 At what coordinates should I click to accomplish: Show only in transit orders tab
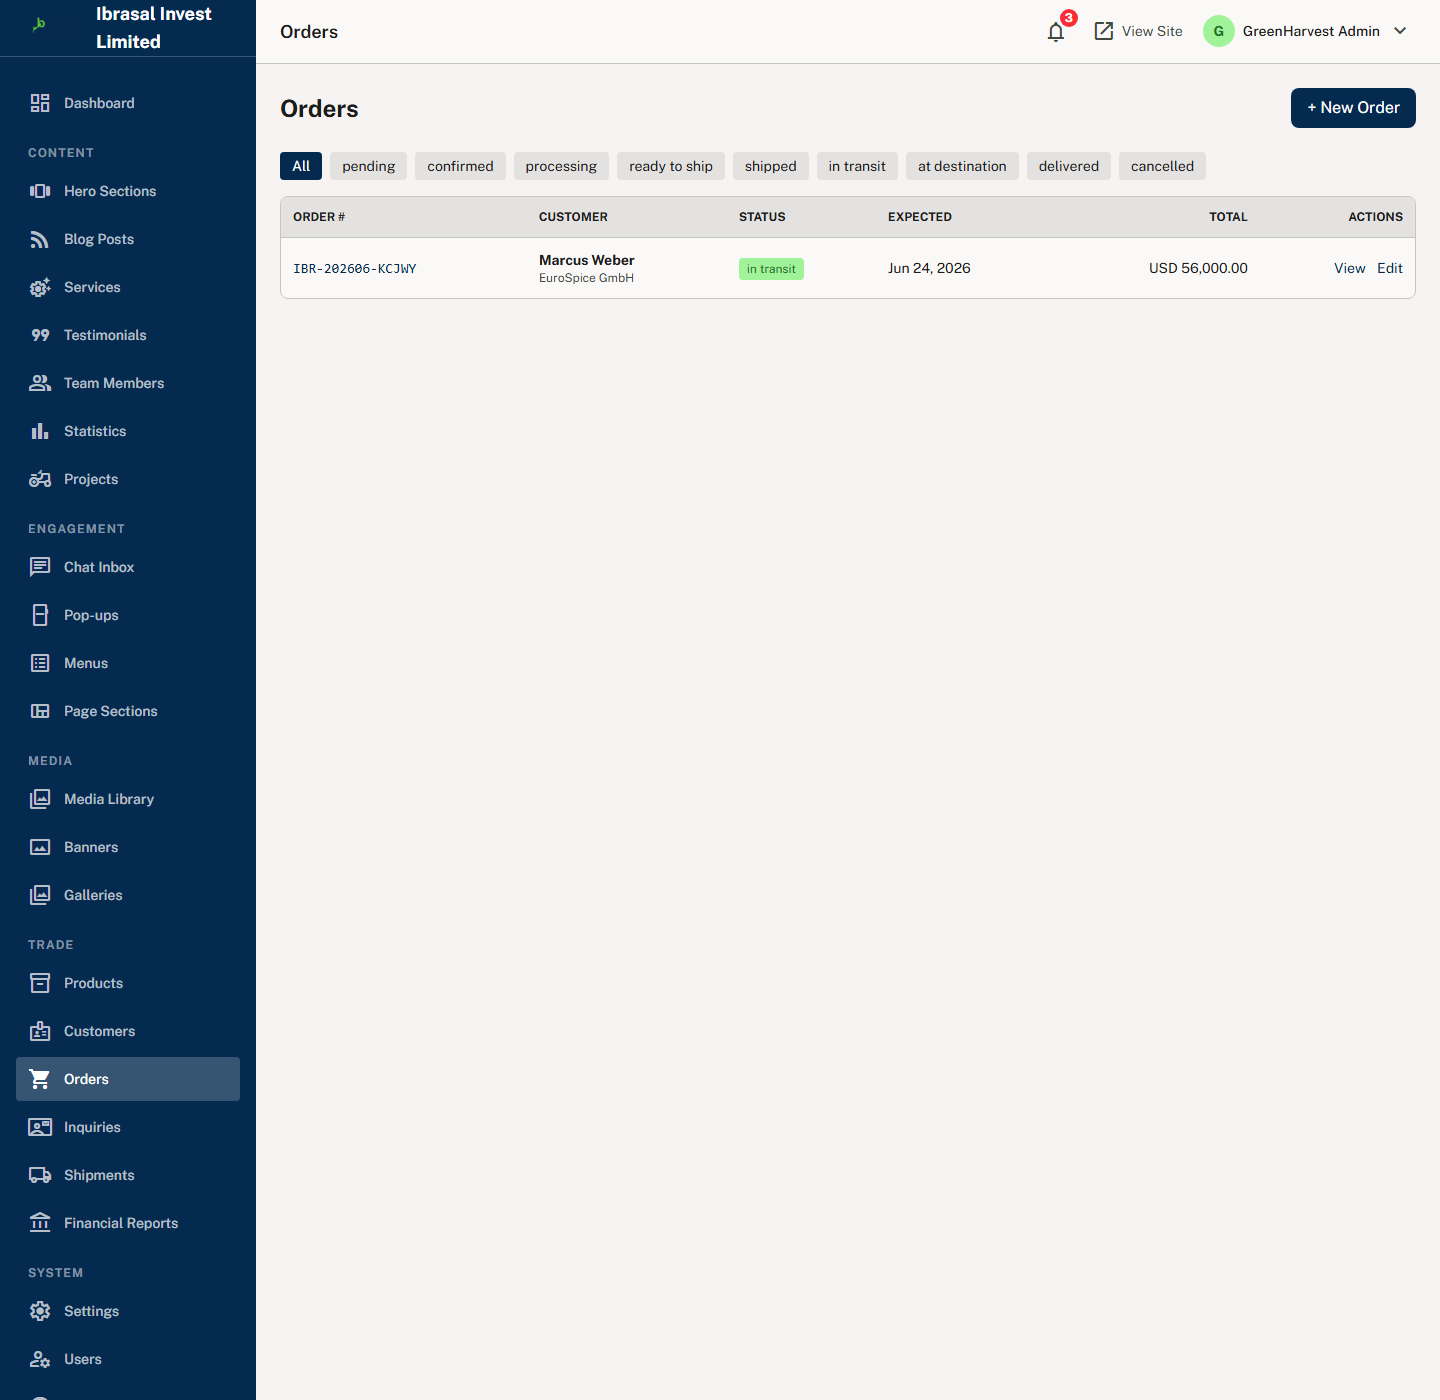click(857, 166)
